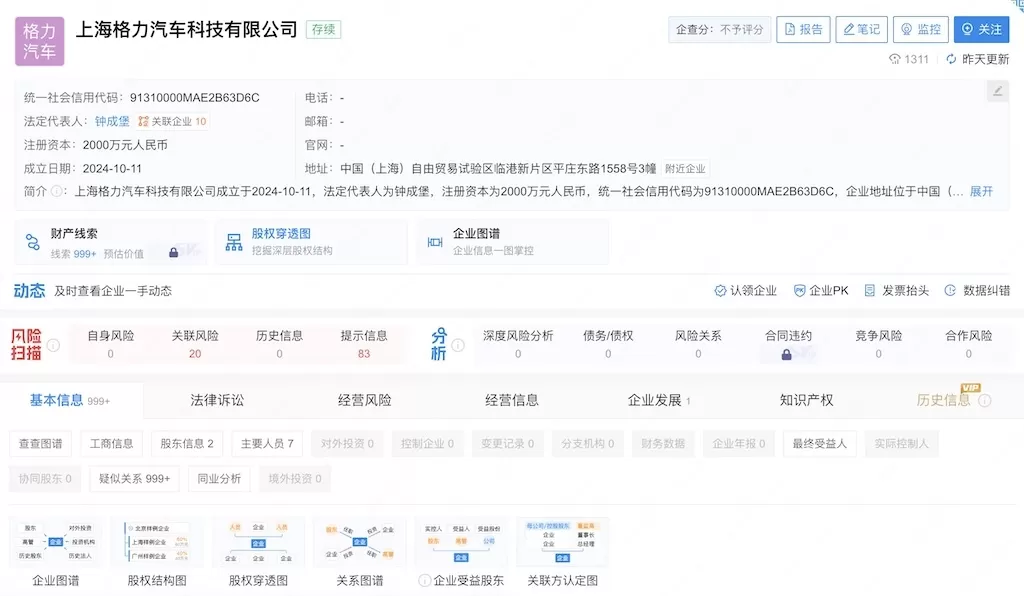Image resolution: width=1024 pixels, height=596 pixels.
Task: Click info icon beside 历史信息 VIP tab
Action: point(985,401)
